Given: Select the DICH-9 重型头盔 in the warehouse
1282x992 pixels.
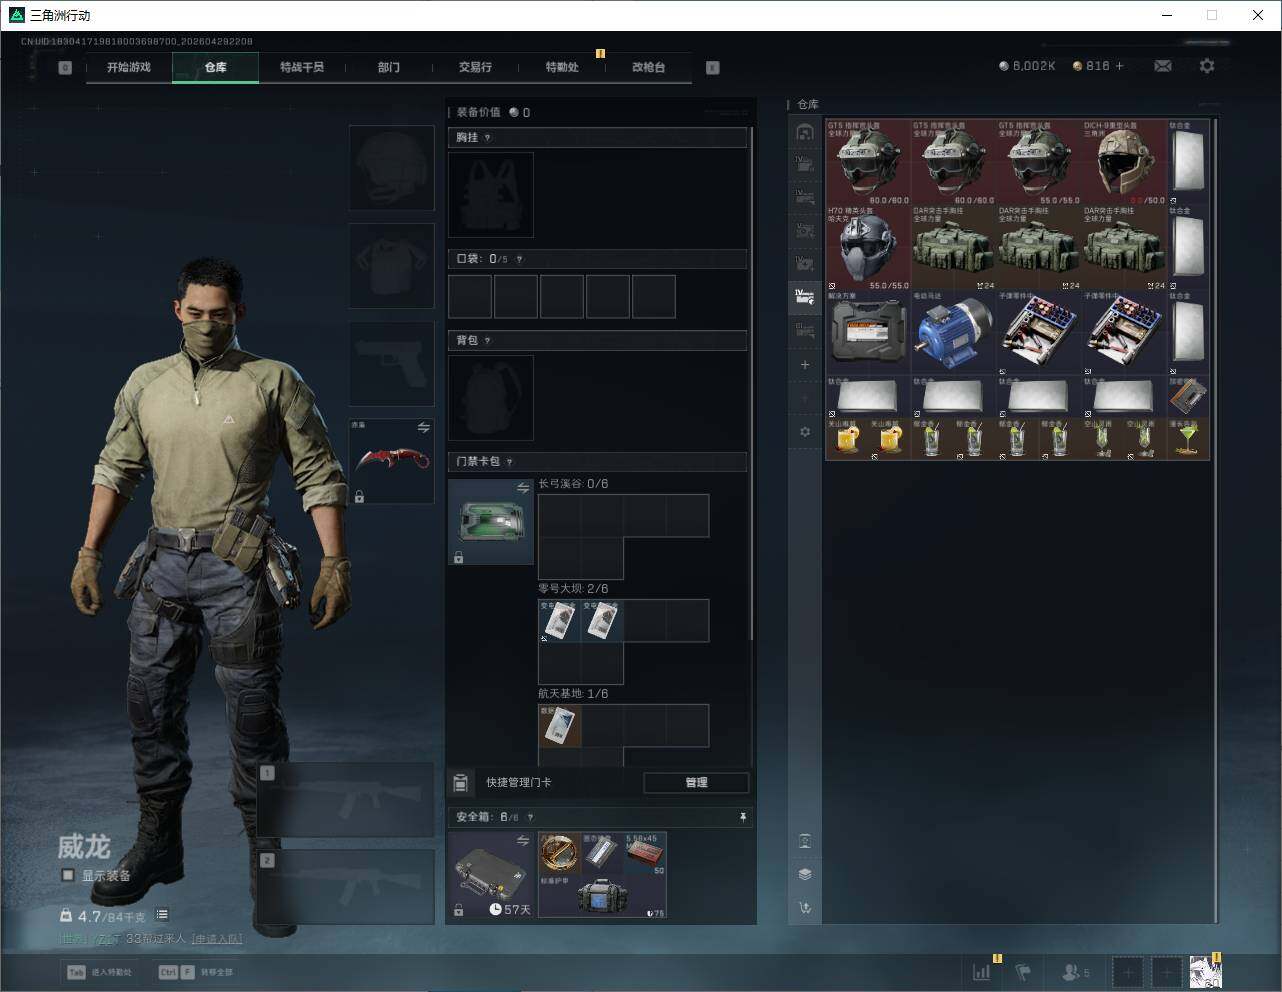Looking at the screenshot, I should (1124, 163).
